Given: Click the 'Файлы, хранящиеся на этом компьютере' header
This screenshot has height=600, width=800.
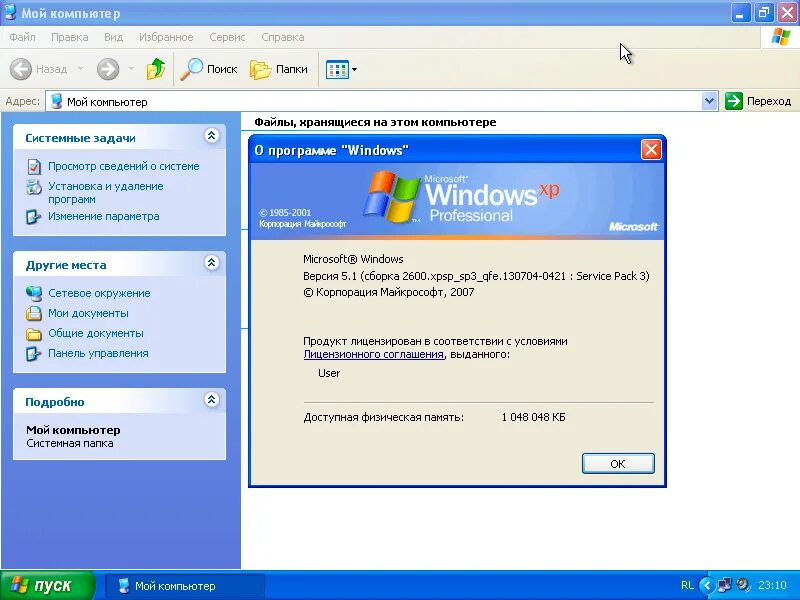Looking at the screenshot, I should pos(375,122).
